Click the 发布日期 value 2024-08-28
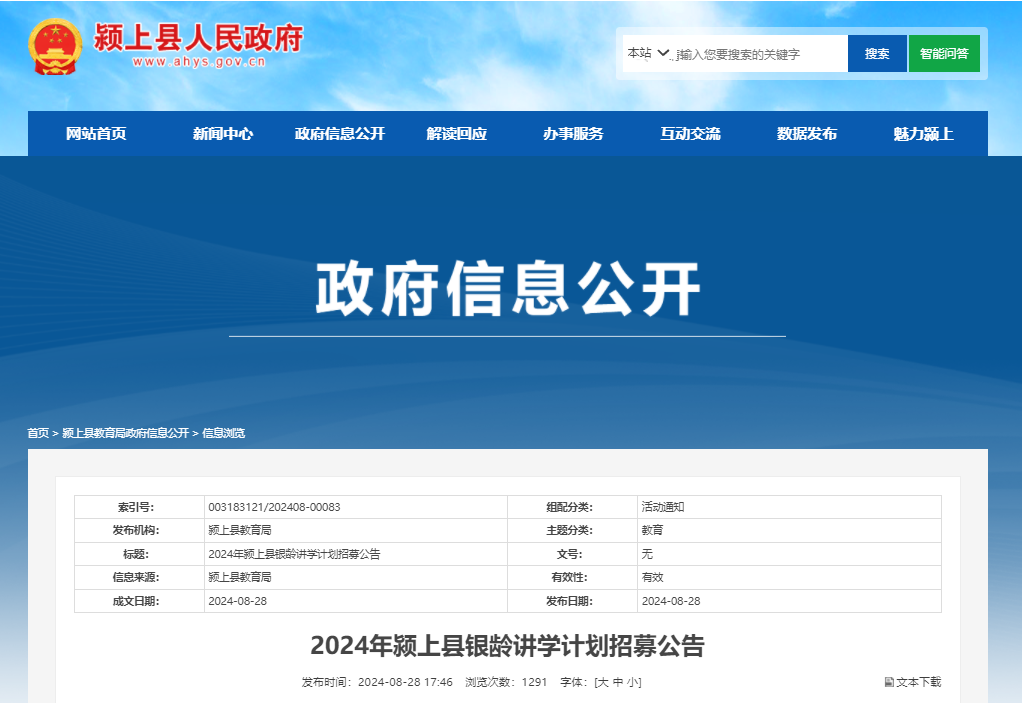Image resolution: width=1022 pixels, height=703 pixels. 671,601
